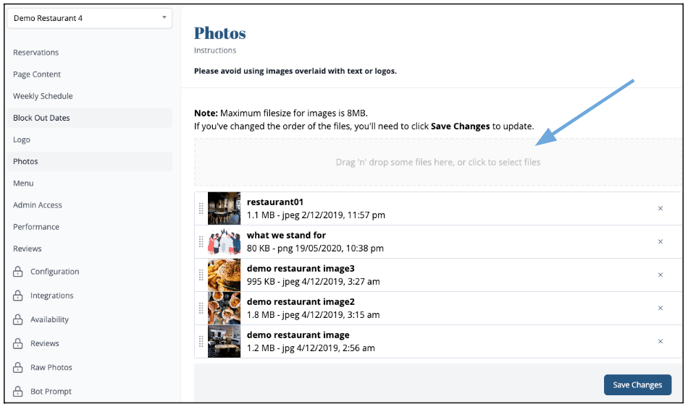The height and width of the screenshot is (409, 688).
Task: Click the Instructions label under Photos
Action: pos(215,50)
